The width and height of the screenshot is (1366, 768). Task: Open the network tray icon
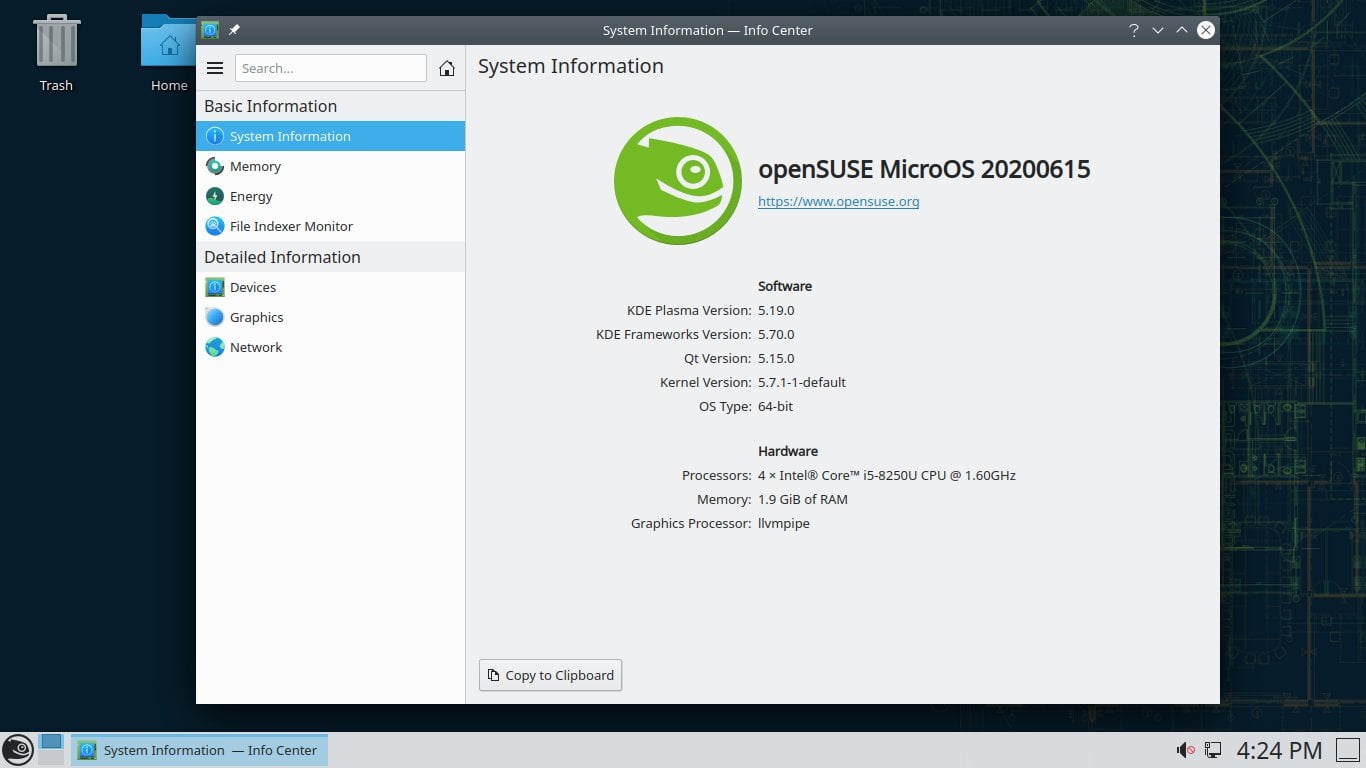[1213, 750]
